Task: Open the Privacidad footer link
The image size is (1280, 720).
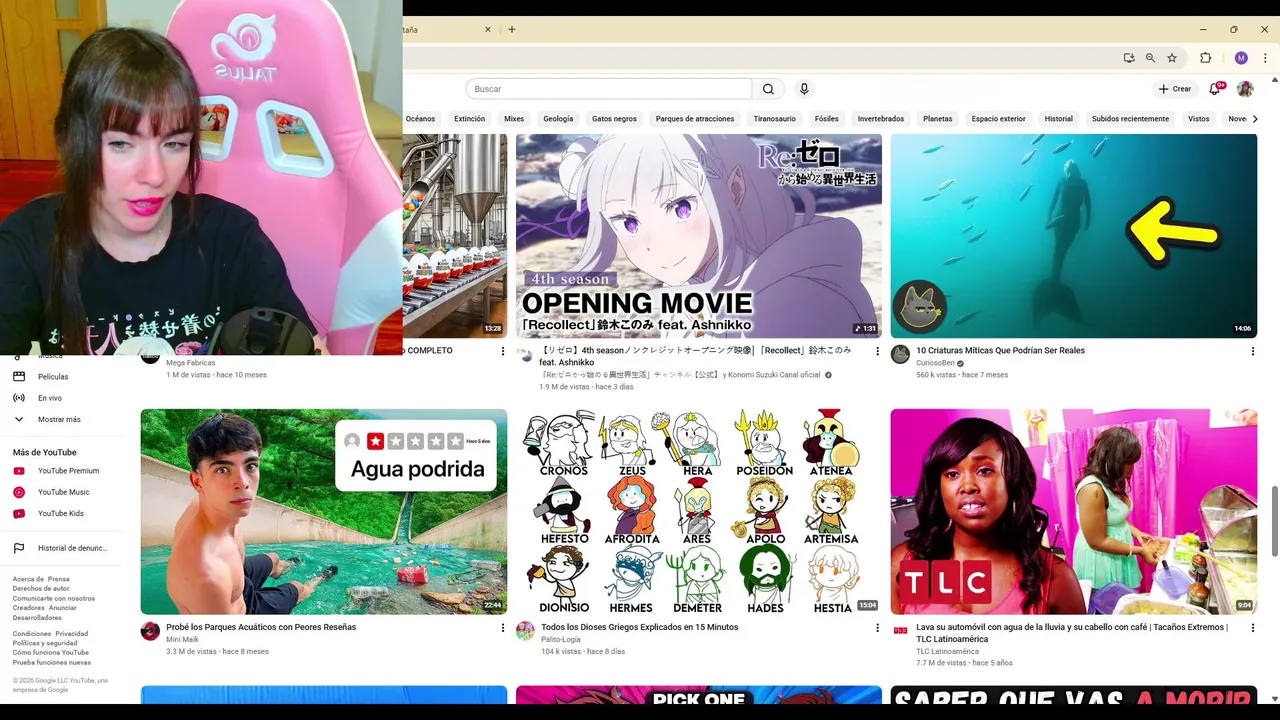Action: 72,634
